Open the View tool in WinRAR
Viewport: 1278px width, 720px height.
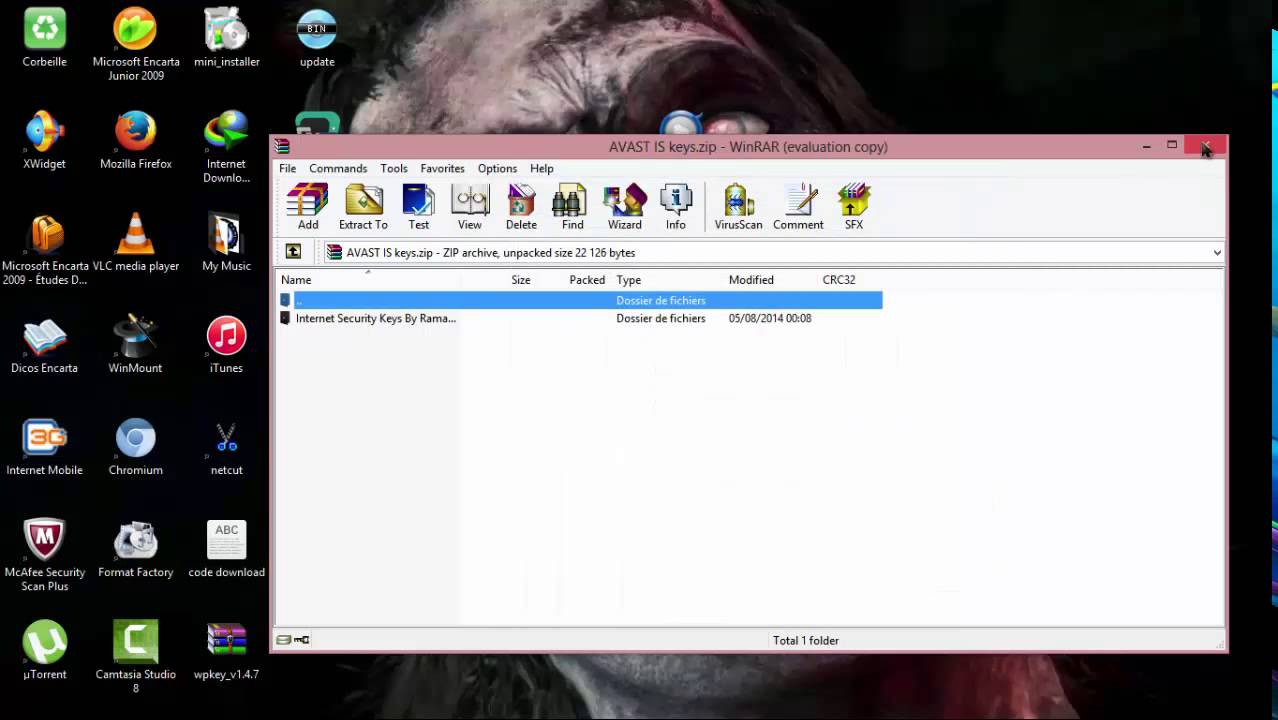pyautogui.click(x=470, y=207)
